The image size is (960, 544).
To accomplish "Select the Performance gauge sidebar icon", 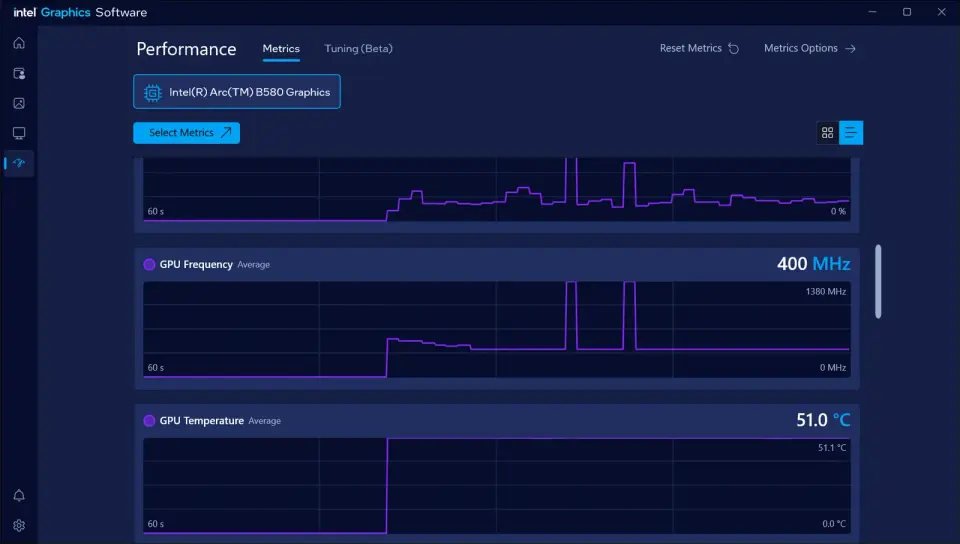I will point(19,163).
